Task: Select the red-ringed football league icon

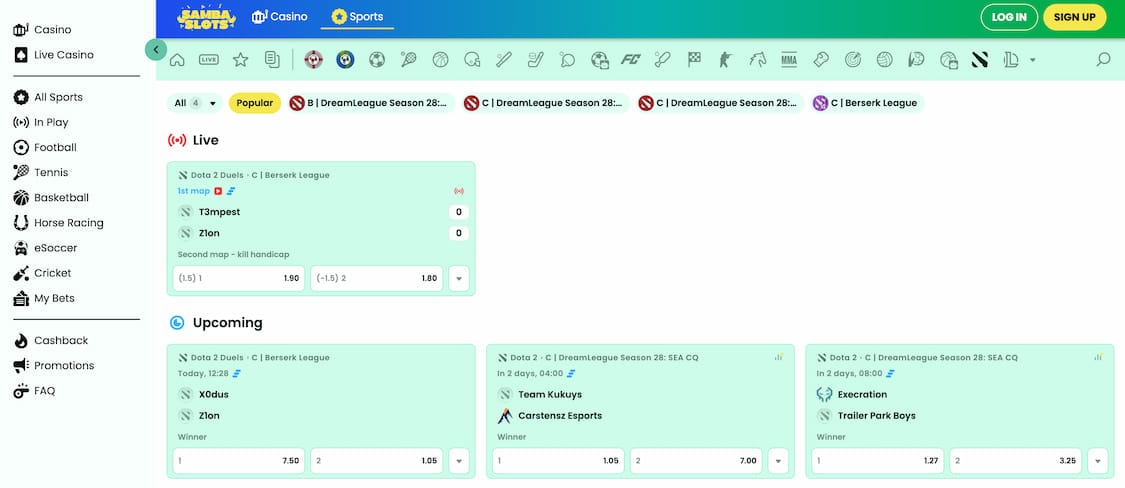Action: [314, 60]
